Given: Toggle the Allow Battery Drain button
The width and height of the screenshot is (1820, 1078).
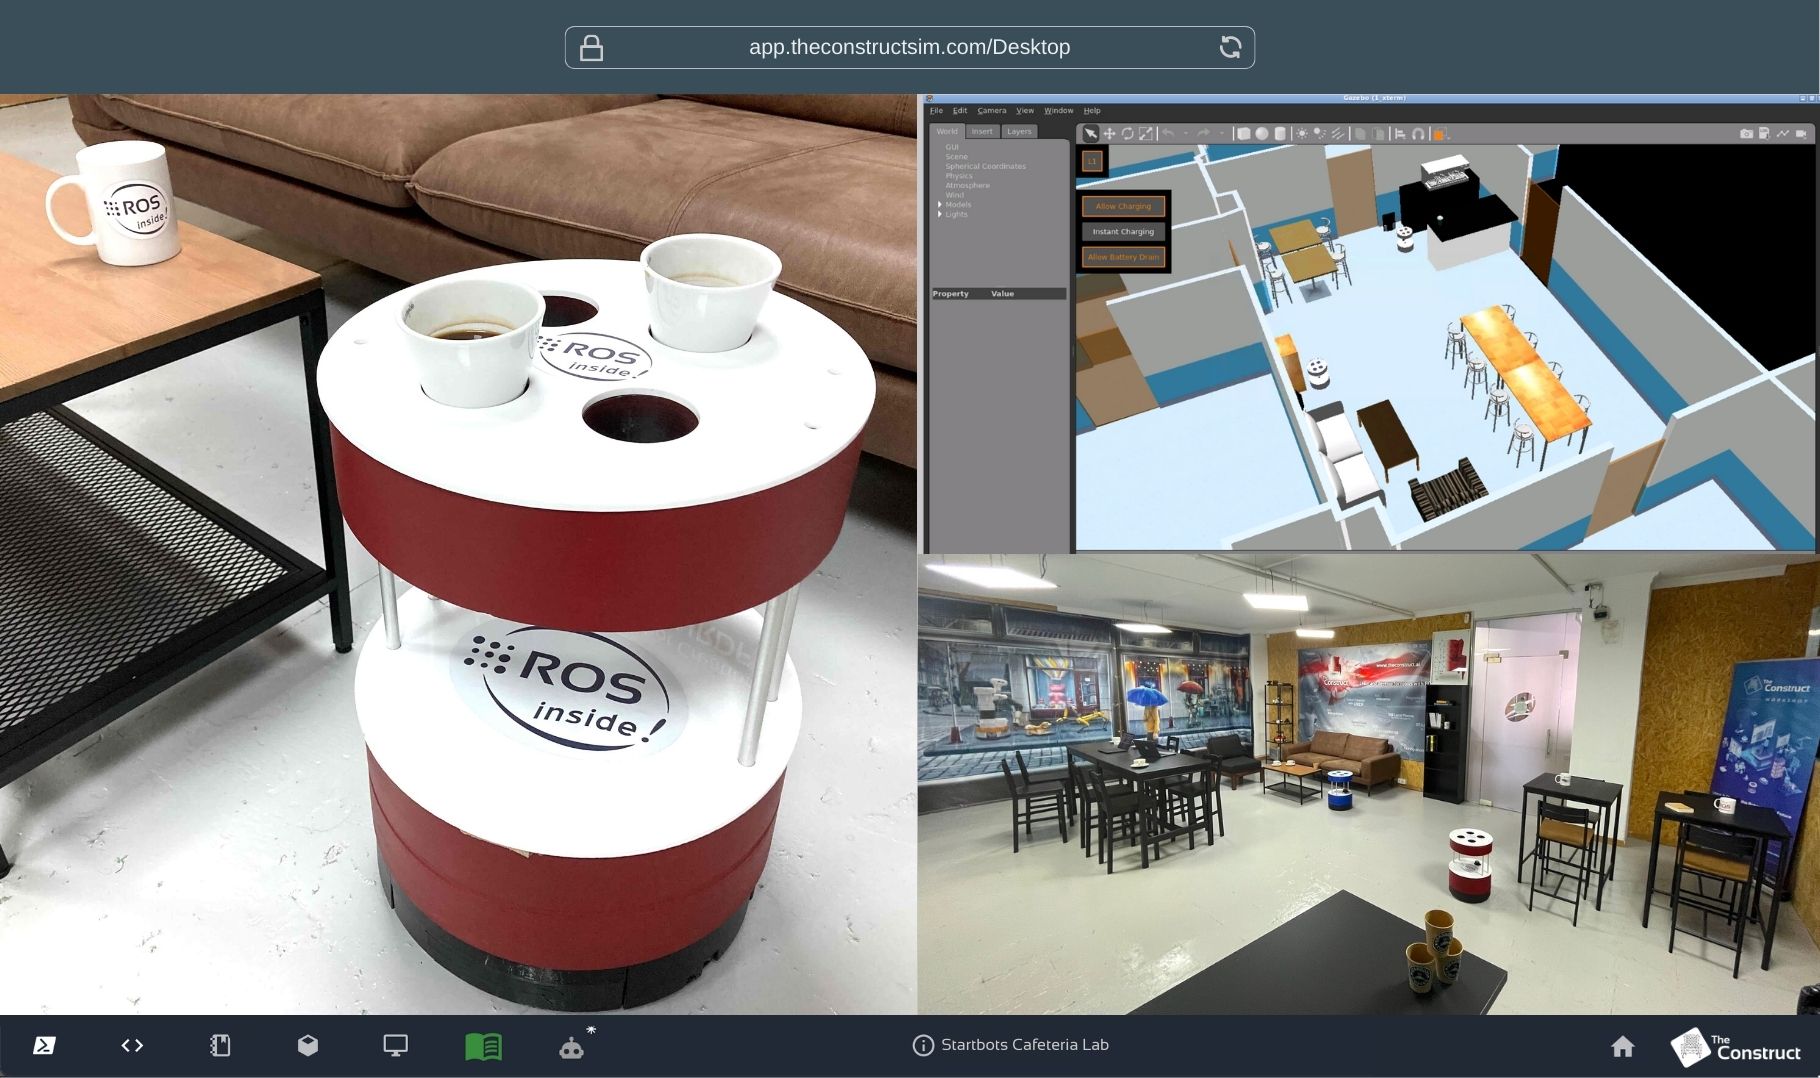Looking at the screenshot, I should coord(1123,257).
